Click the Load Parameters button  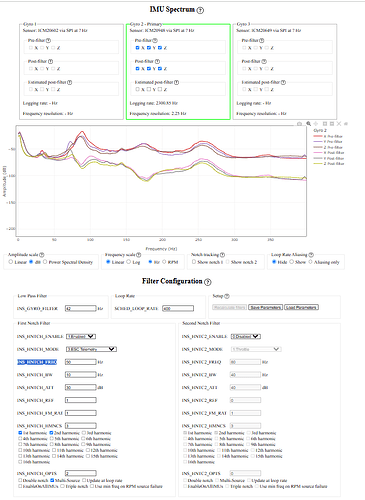tap(301, 307)
